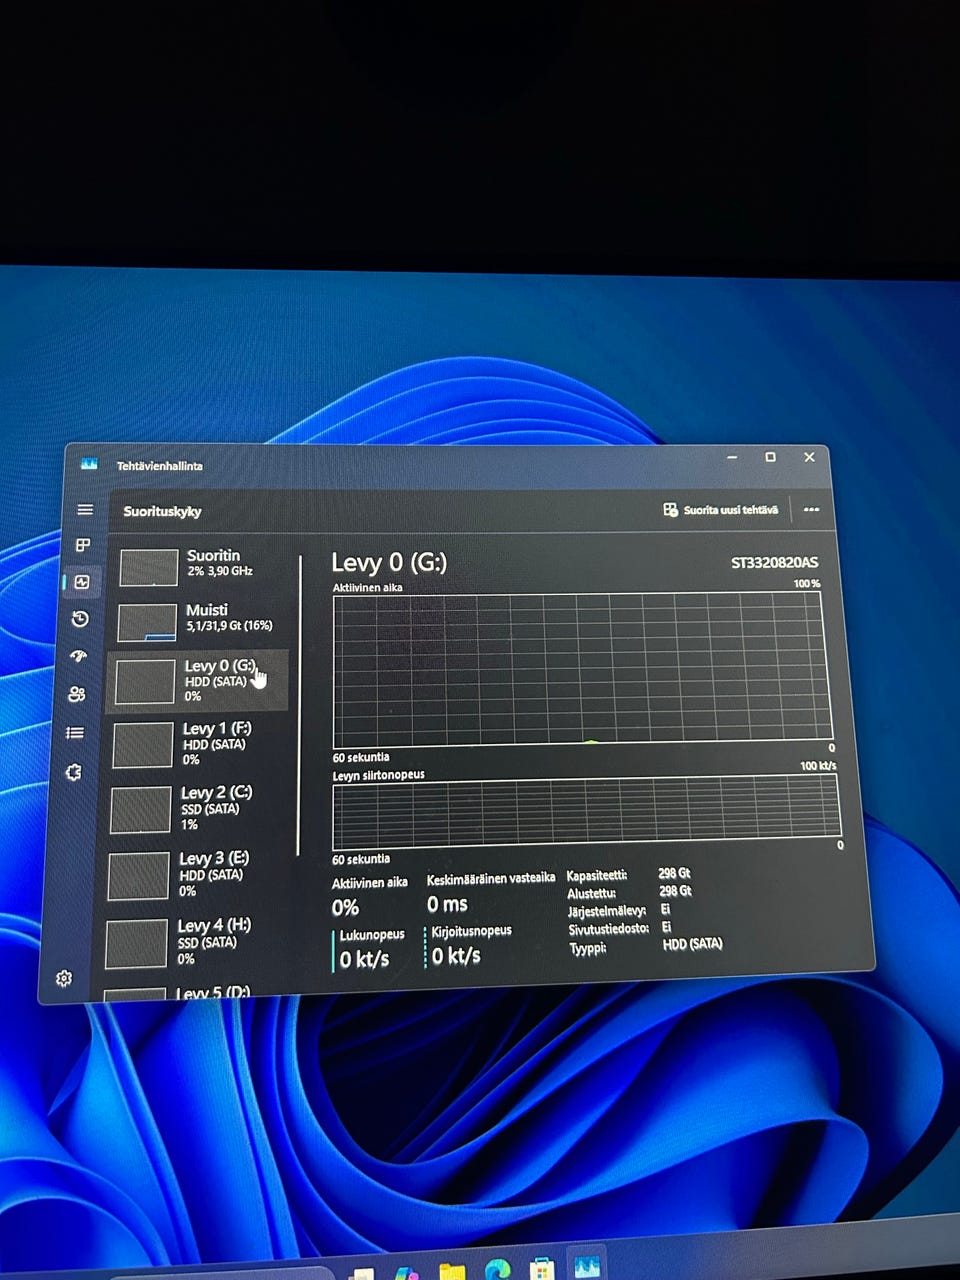Open the Startup apps gauge icon
Viewport: 960px width, 1280px height.
coord(78,656)
